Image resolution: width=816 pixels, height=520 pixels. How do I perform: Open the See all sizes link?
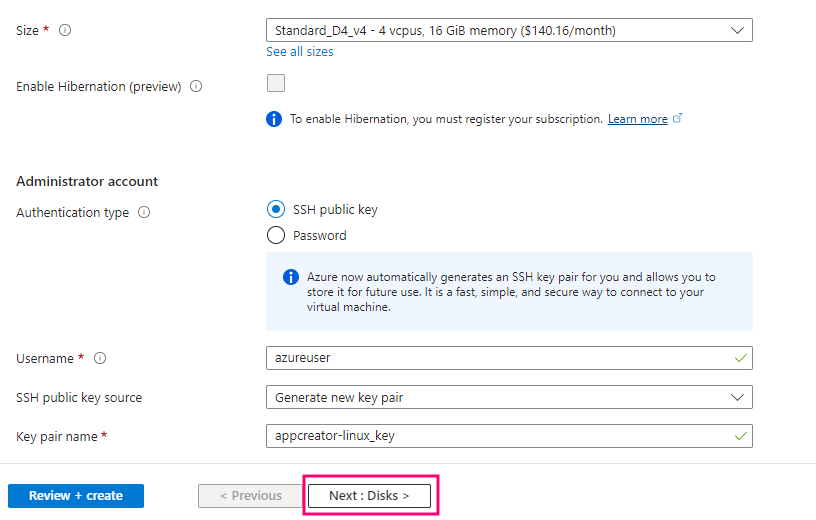point(300,52)
